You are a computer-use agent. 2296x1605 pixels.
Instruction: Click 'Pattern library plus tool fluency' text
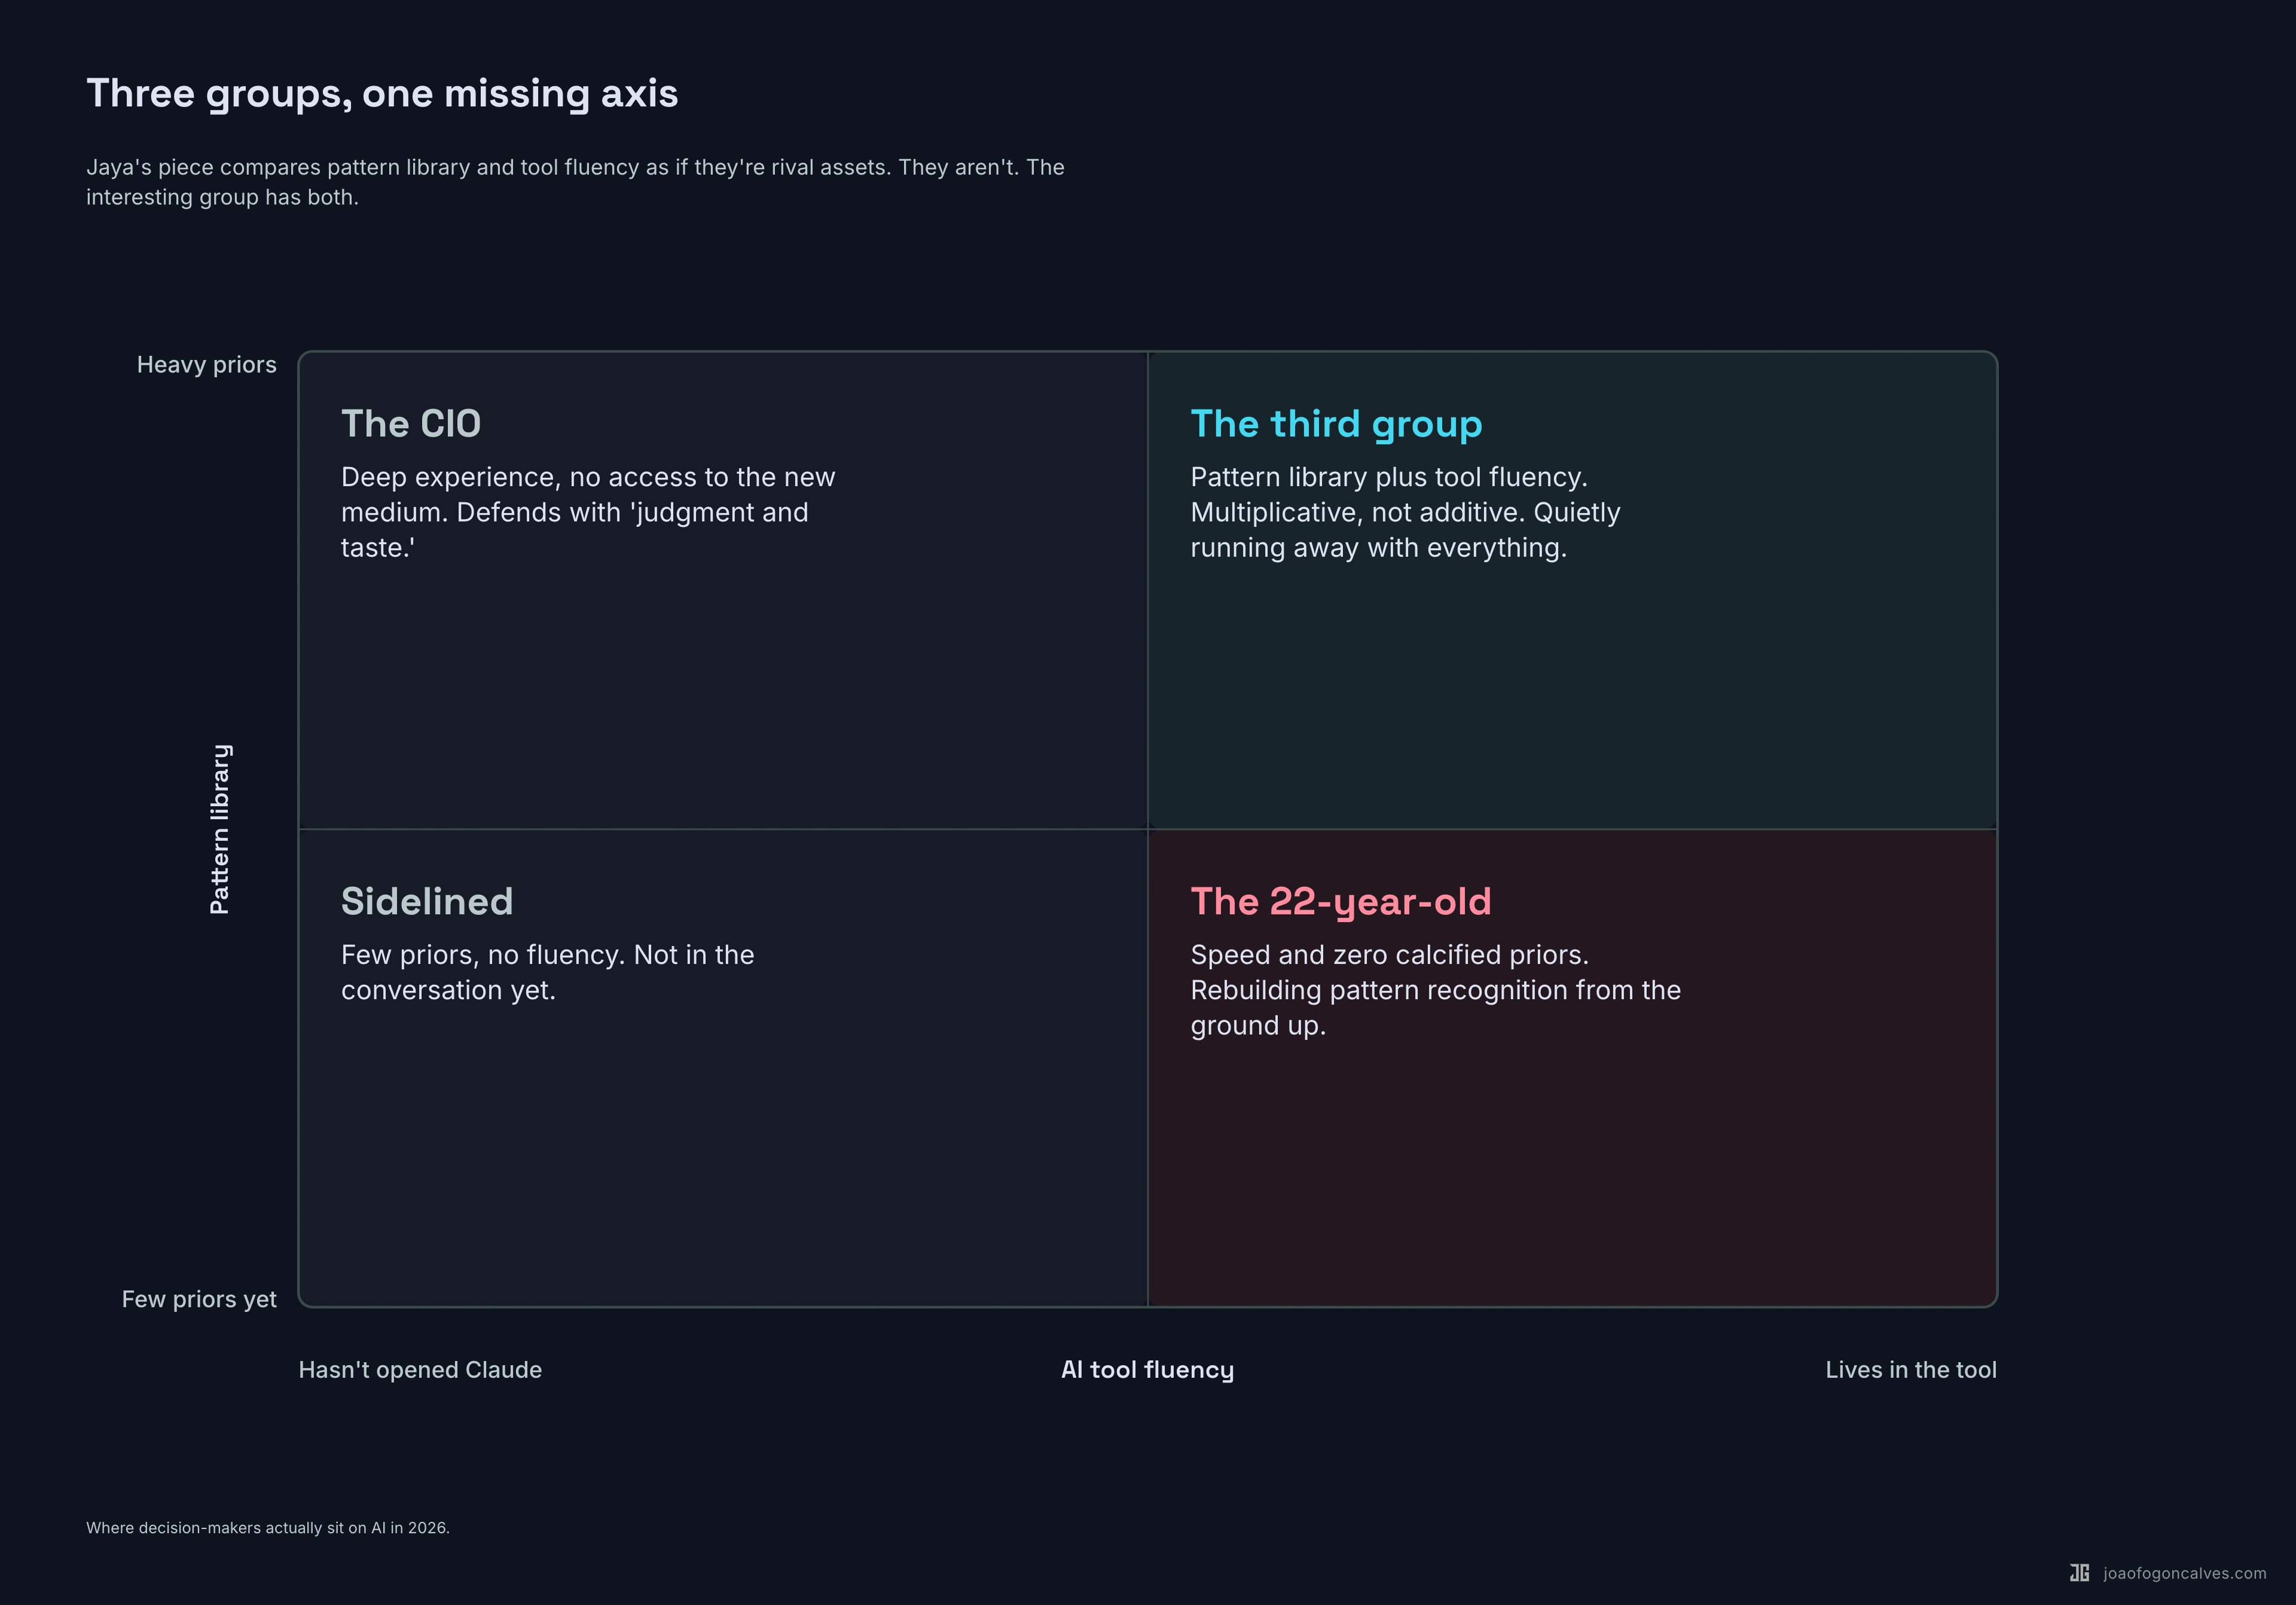click(1404, 512)
